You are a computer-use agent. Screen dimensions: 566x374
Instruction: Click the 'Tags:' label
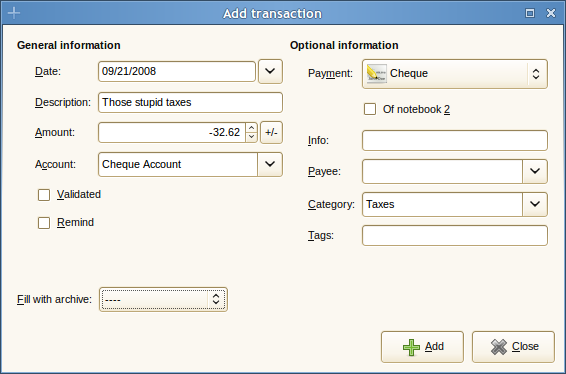tap(321, 236)
